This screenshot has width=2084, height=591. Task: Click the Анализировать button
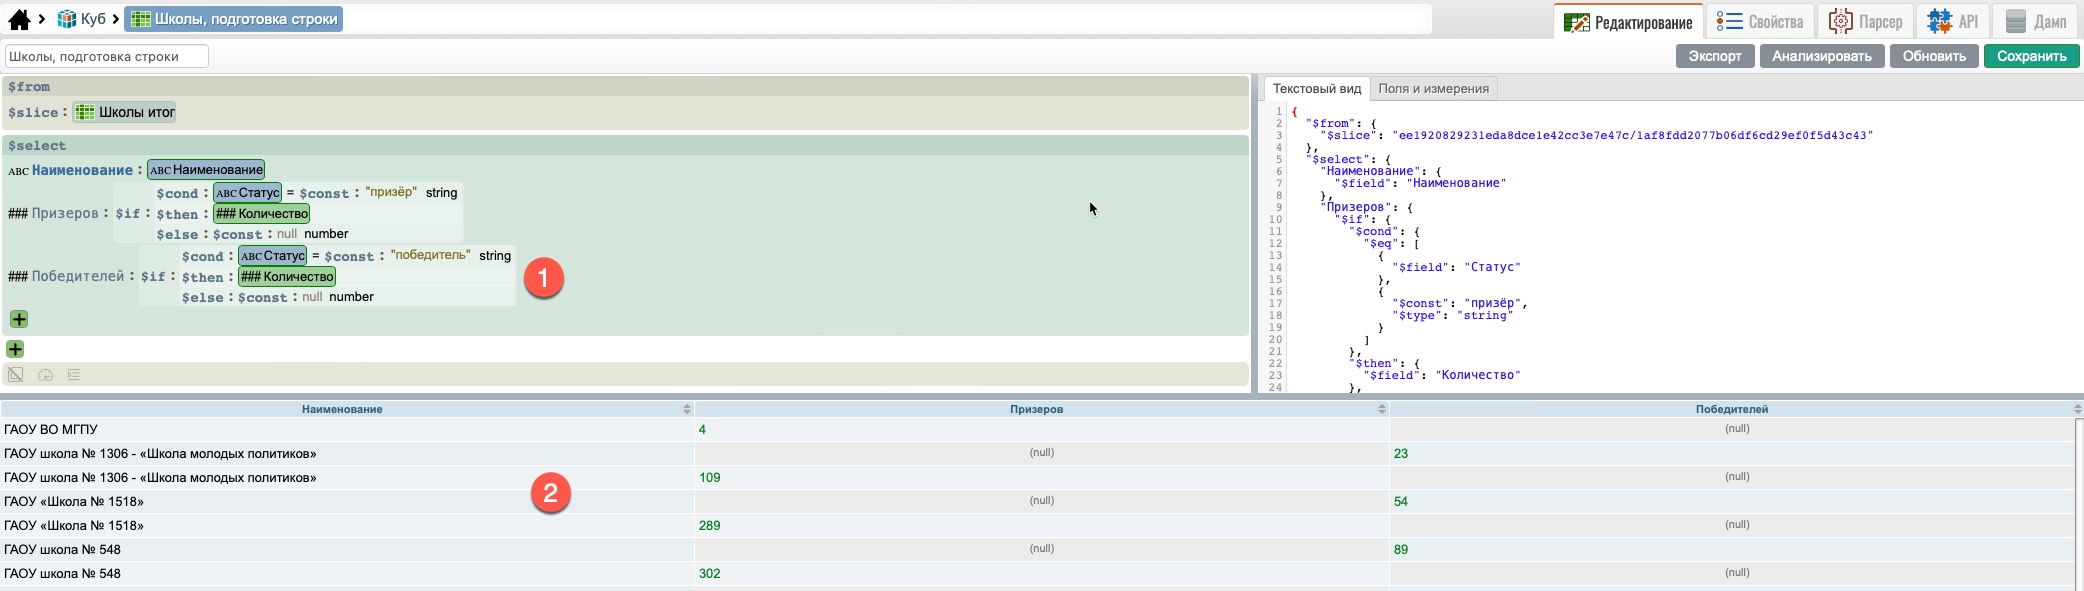click(1821, 56)
